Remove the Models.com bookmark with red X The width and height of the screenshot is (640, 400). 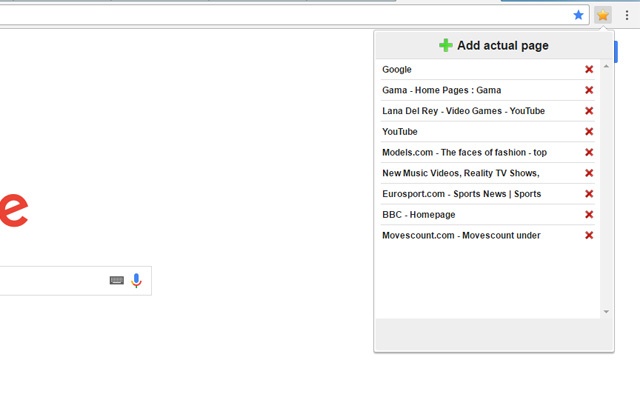pos(589,152)
